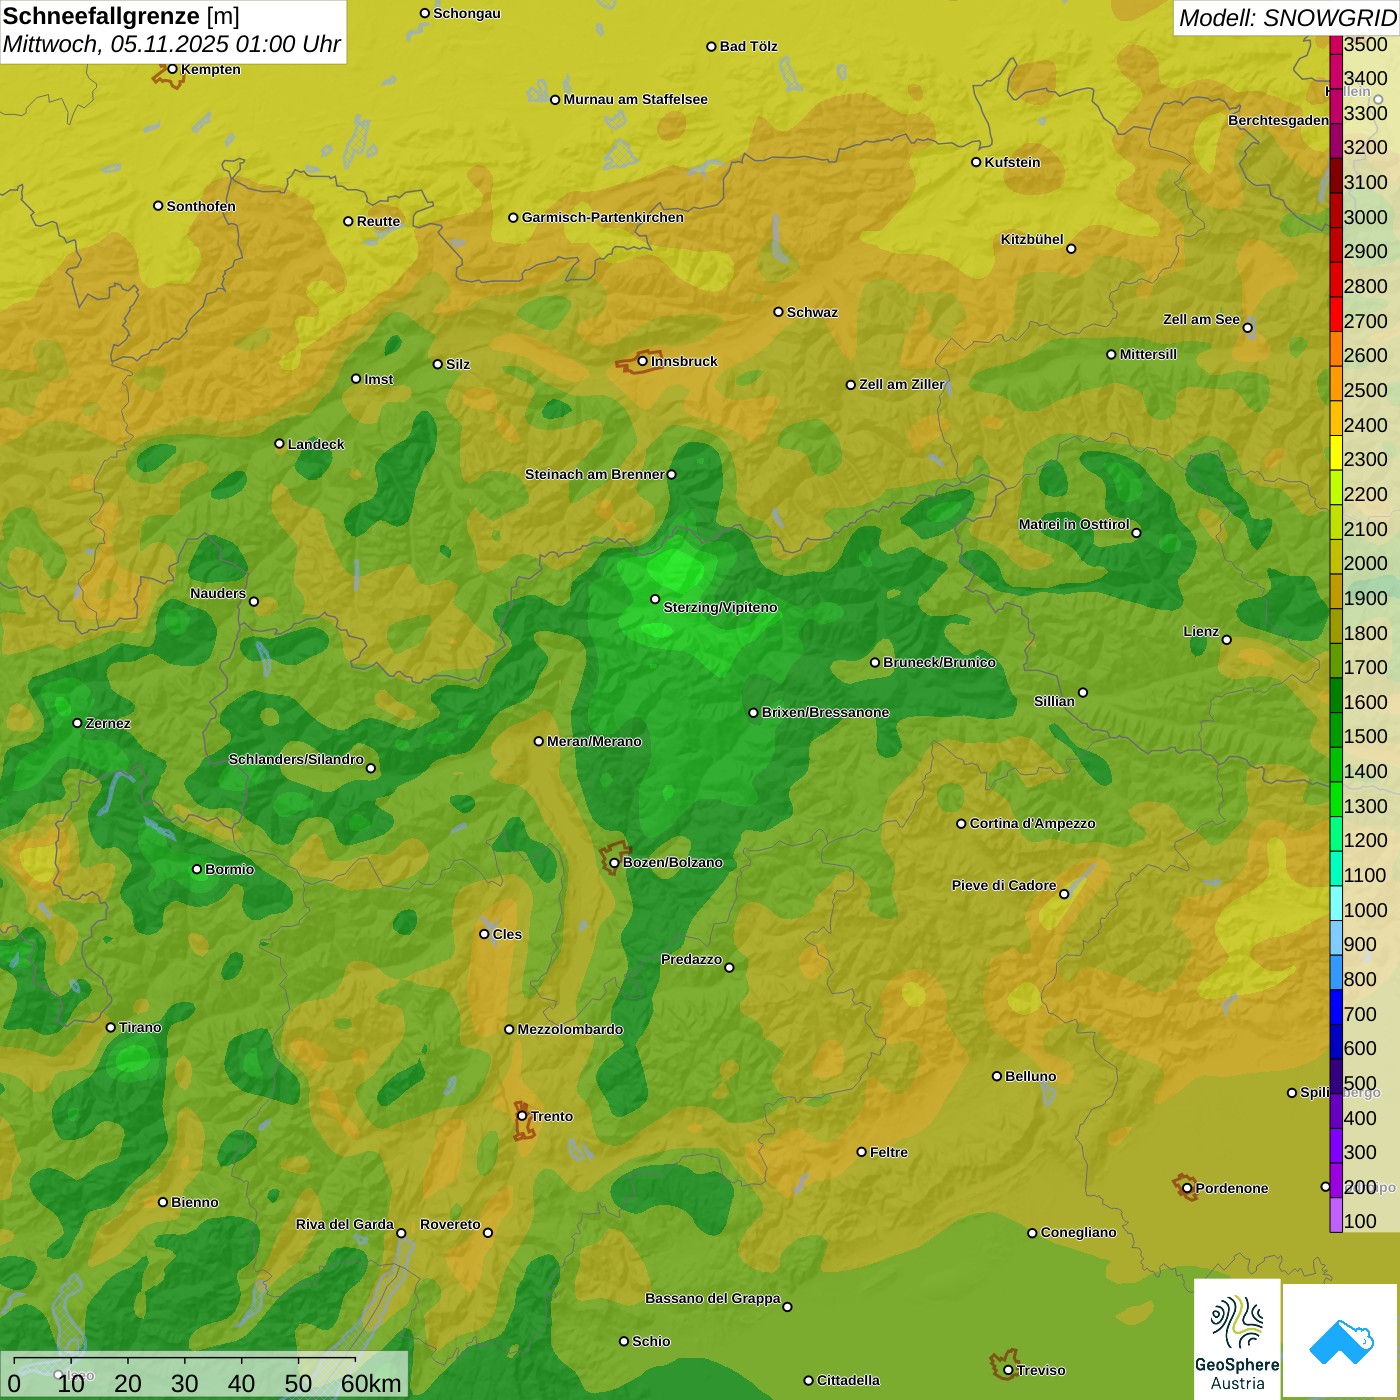Viewport: 1400px width, 1400px height.
Task: Select the Zernez marker dot
Action: coord(77,723)
